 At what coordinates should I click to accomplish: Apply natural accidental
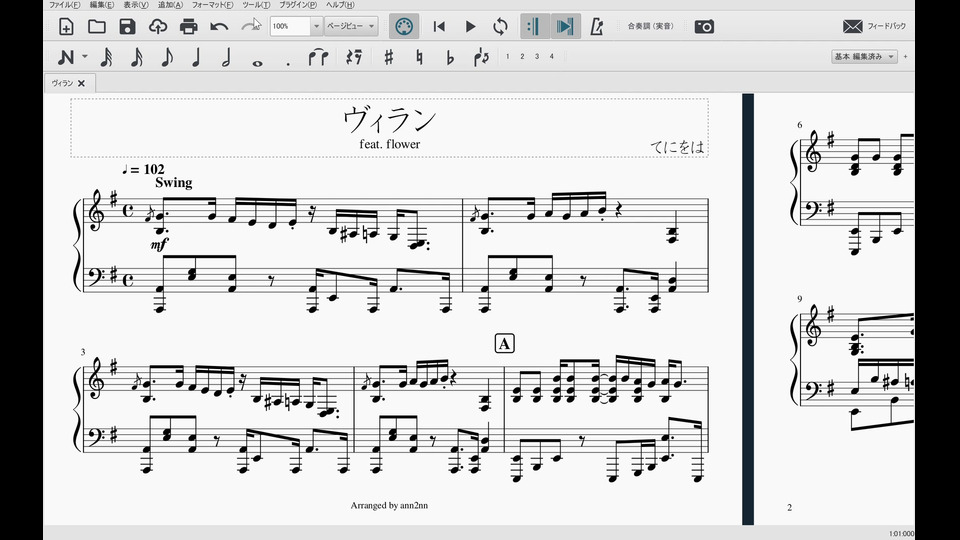point(419,57)
